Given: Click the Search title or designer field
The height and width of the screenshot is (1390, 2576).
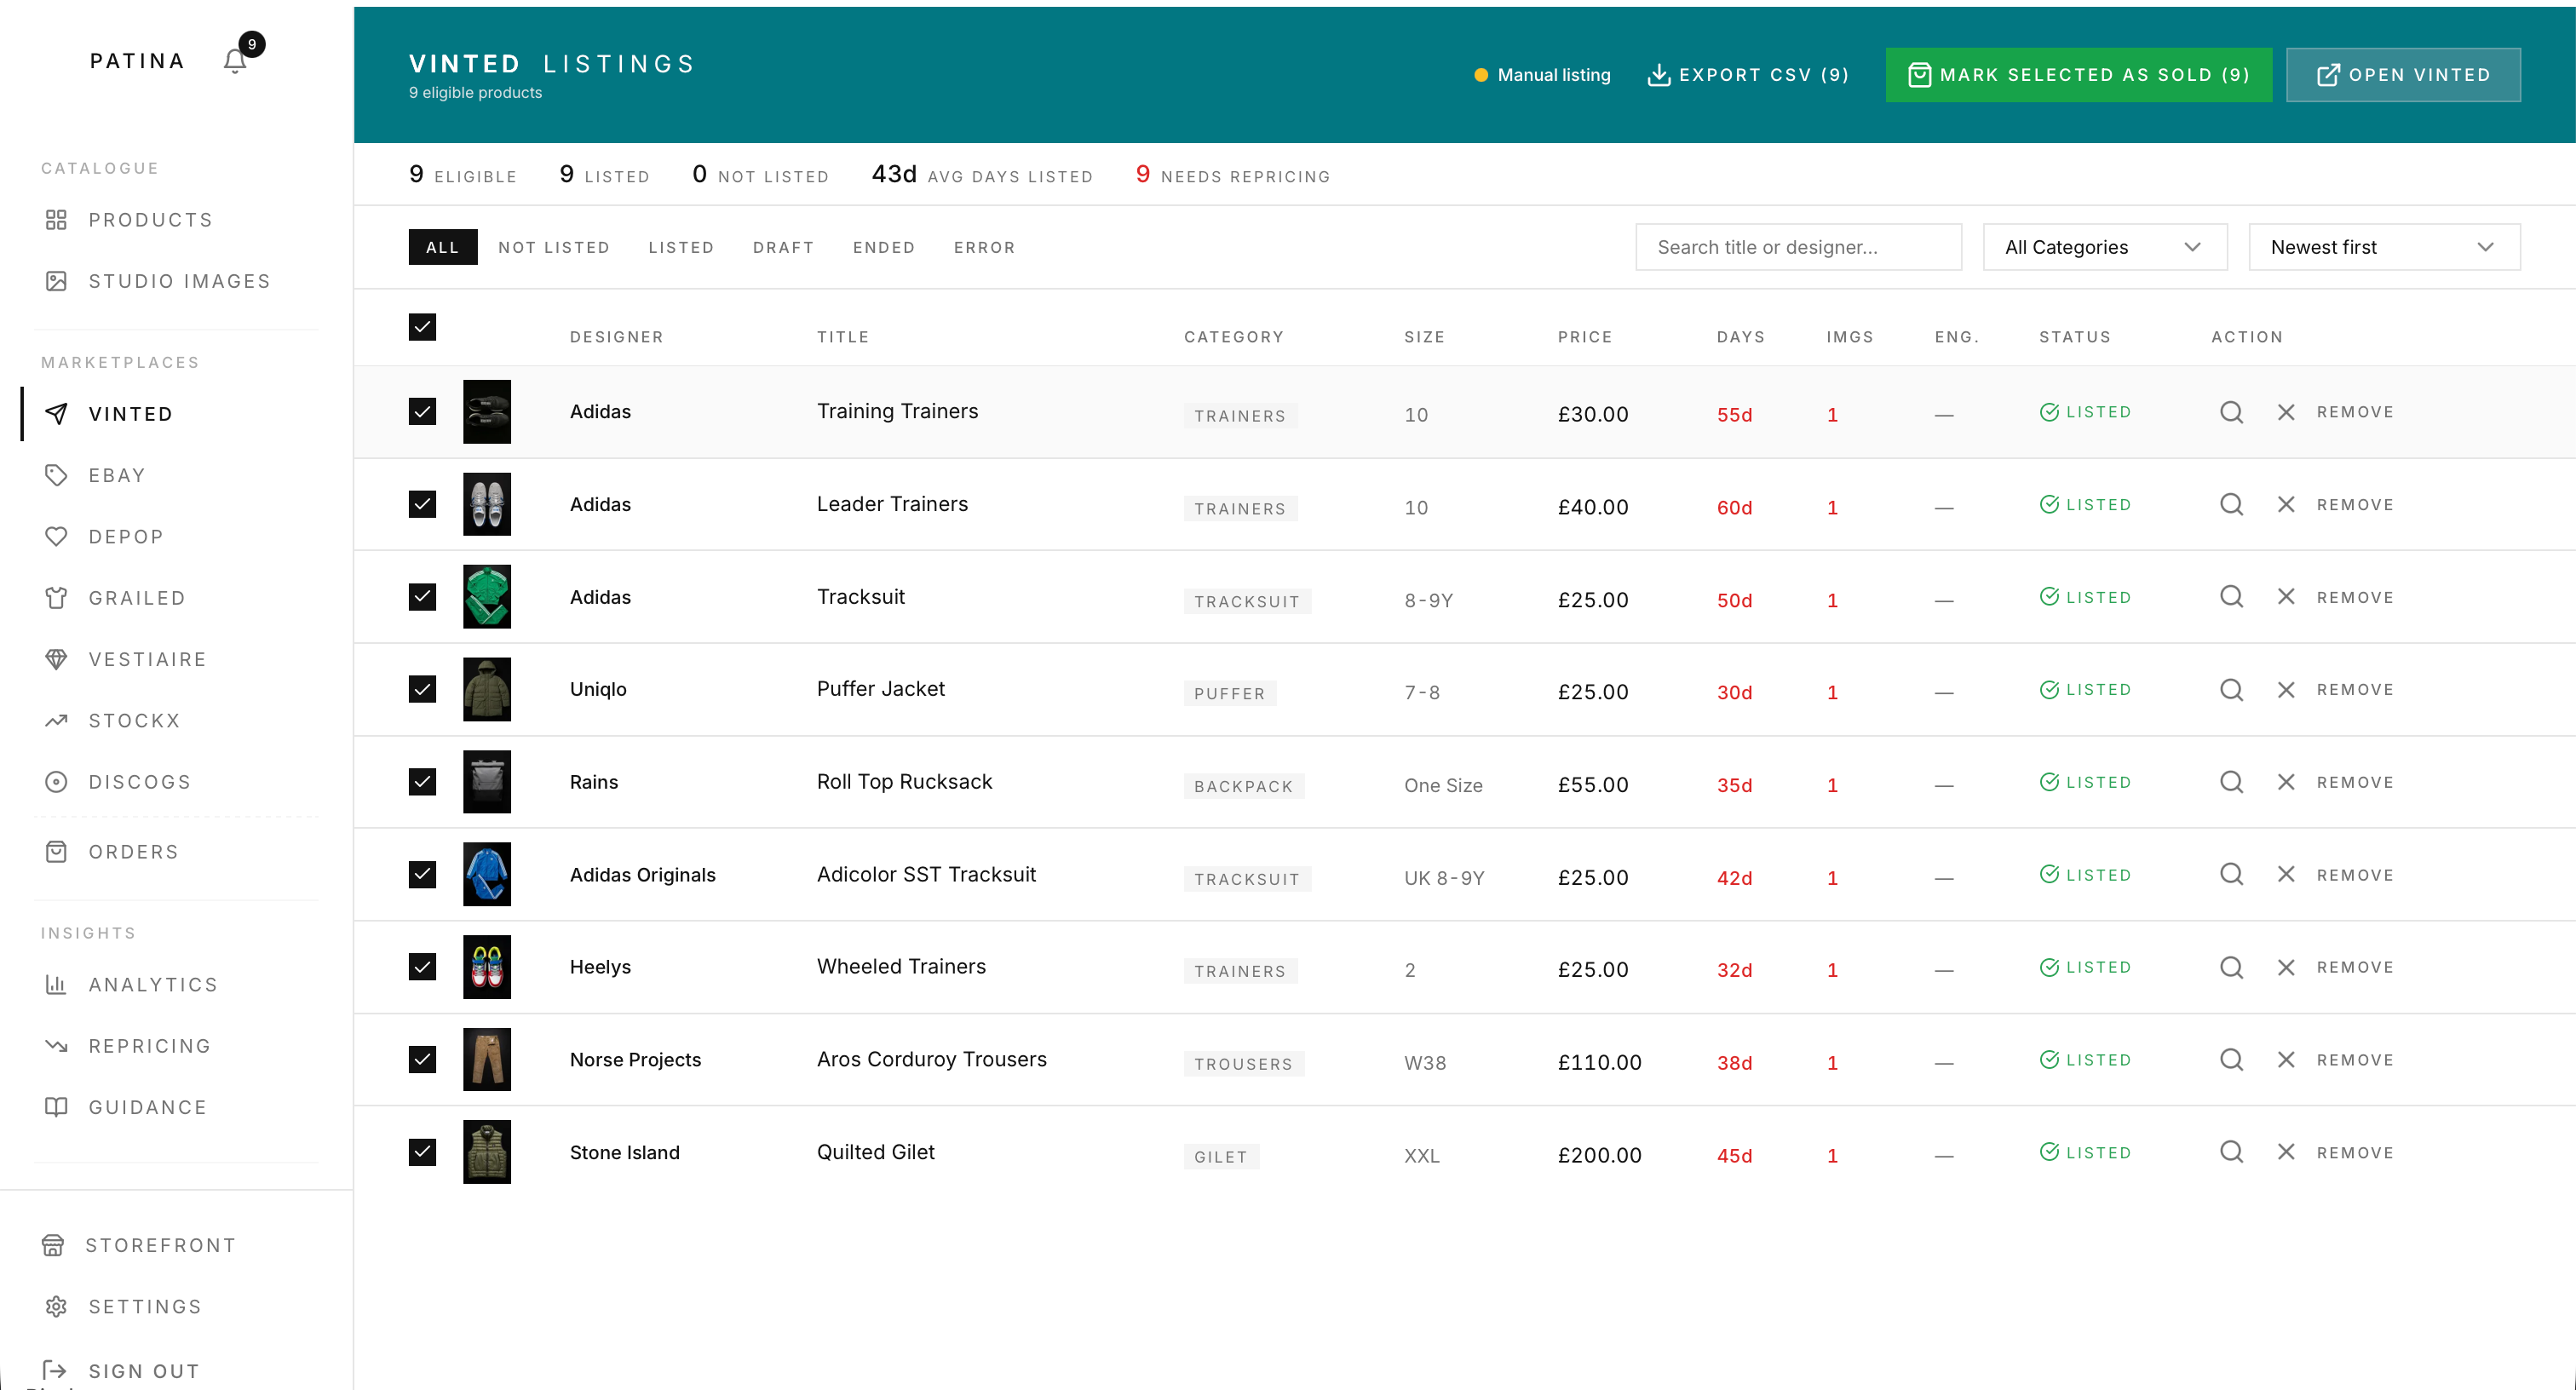Looking at the screenshot, I should pyautogui.click(x=1797, y=247).
